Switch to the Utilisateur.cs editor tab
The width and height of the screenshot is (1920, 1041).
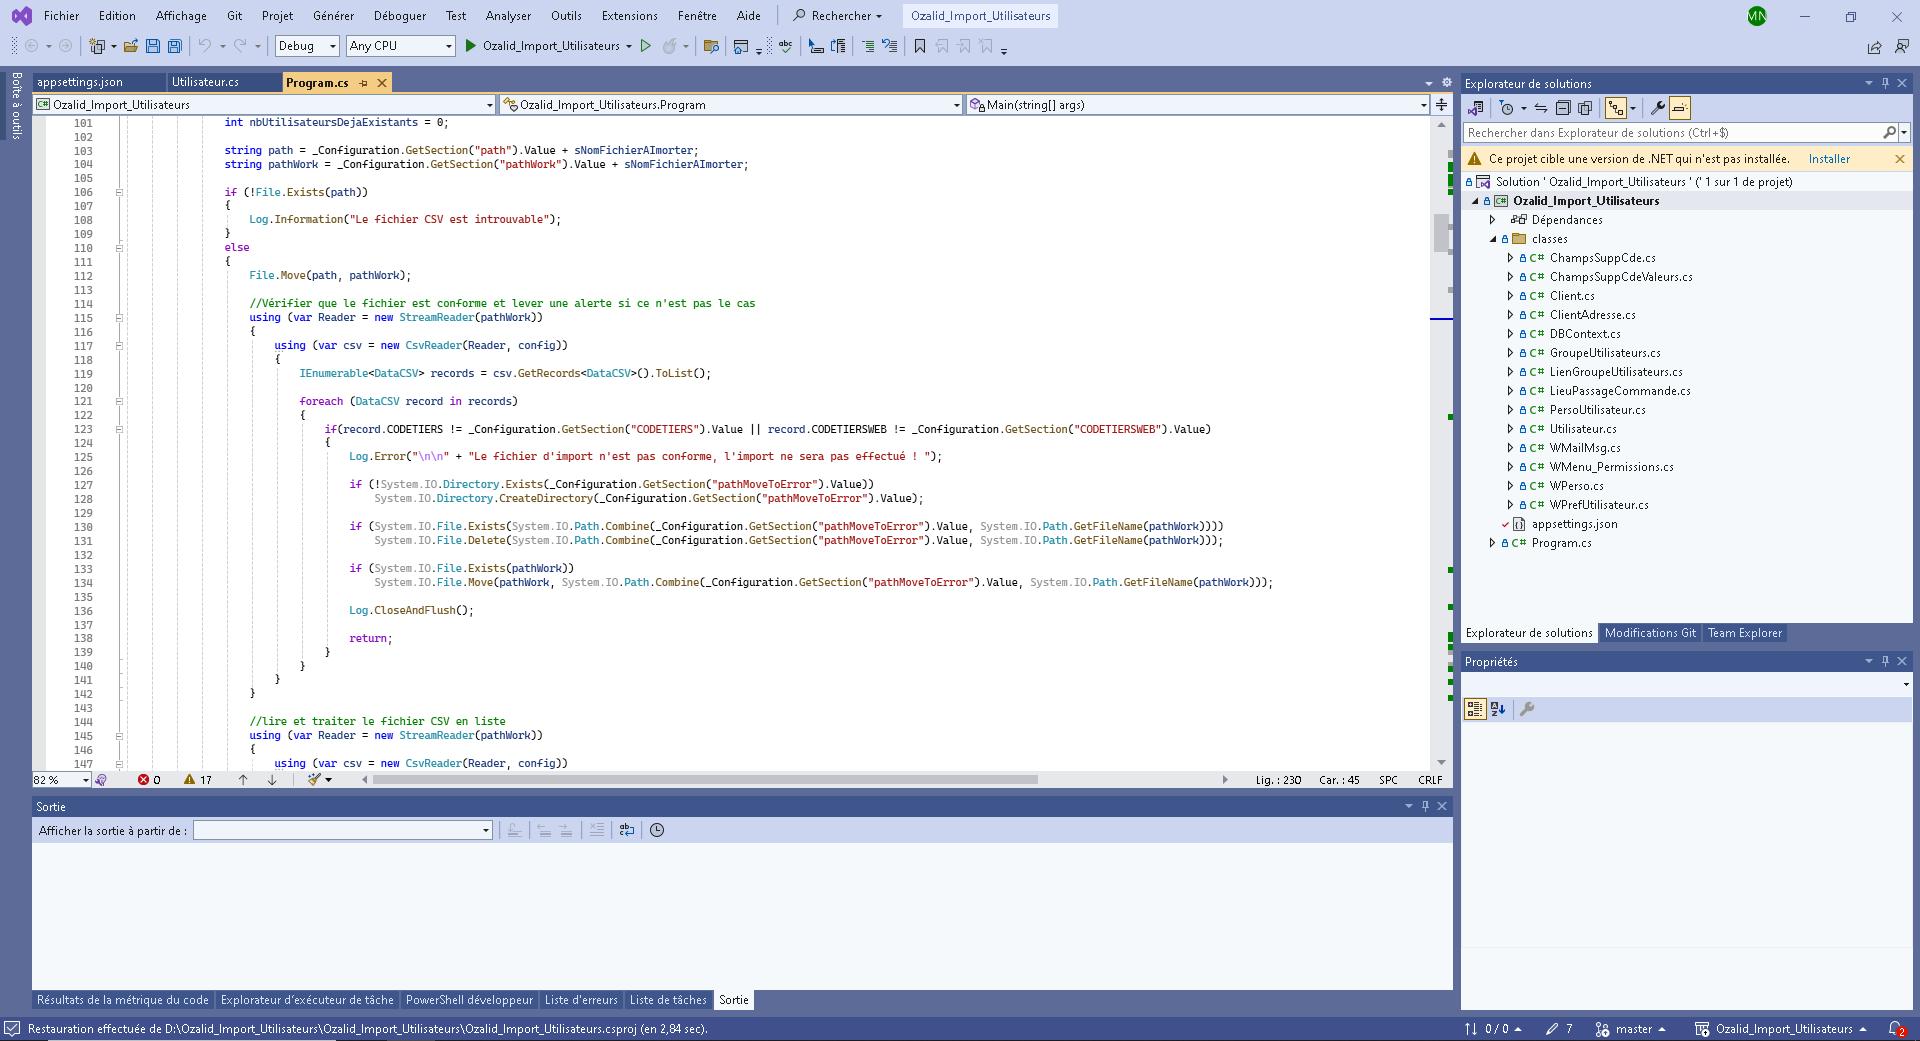[205, 82]
